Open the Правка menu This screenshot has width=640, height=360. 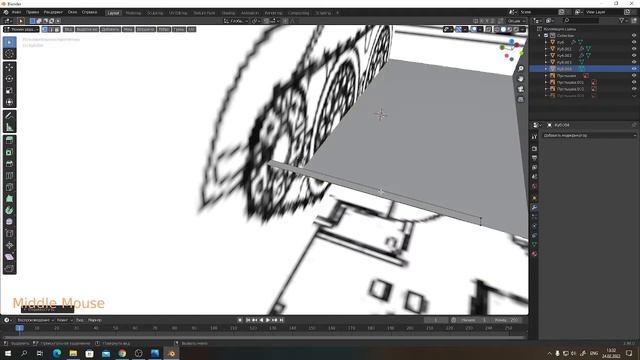tap(33, 12)
